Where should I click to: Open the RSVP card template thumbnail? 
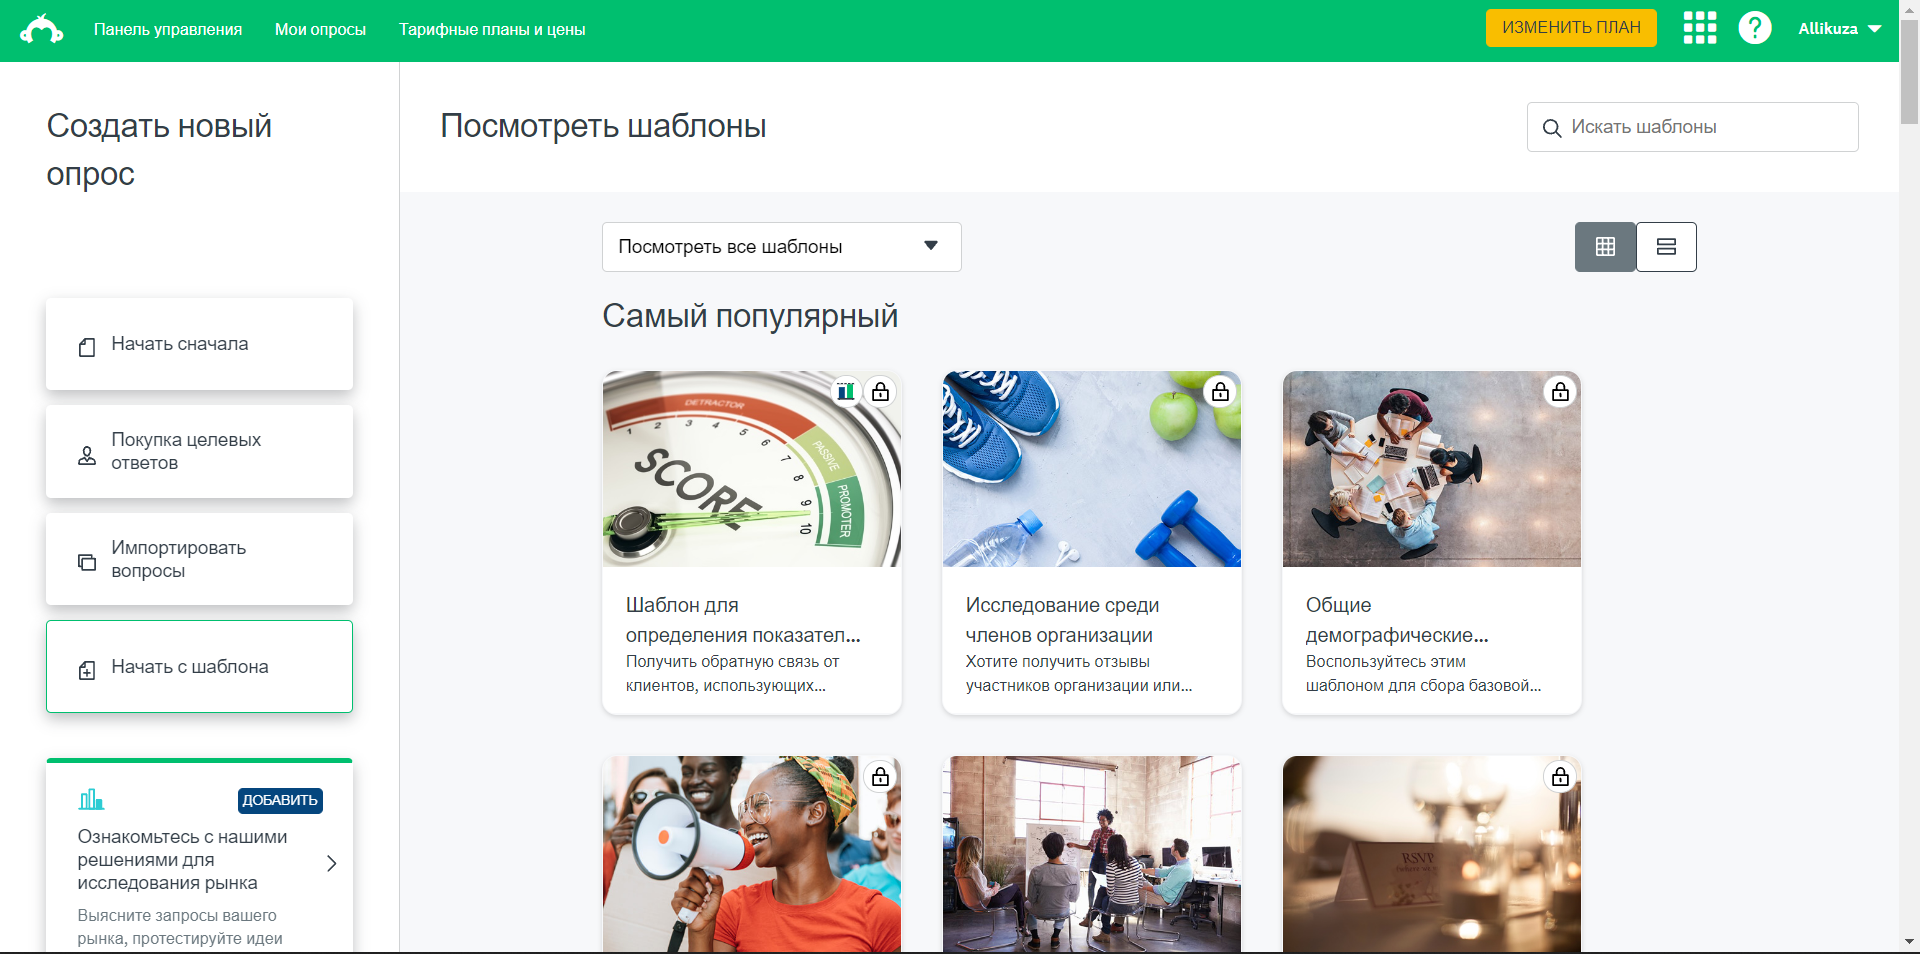(x=1432, y=854)
